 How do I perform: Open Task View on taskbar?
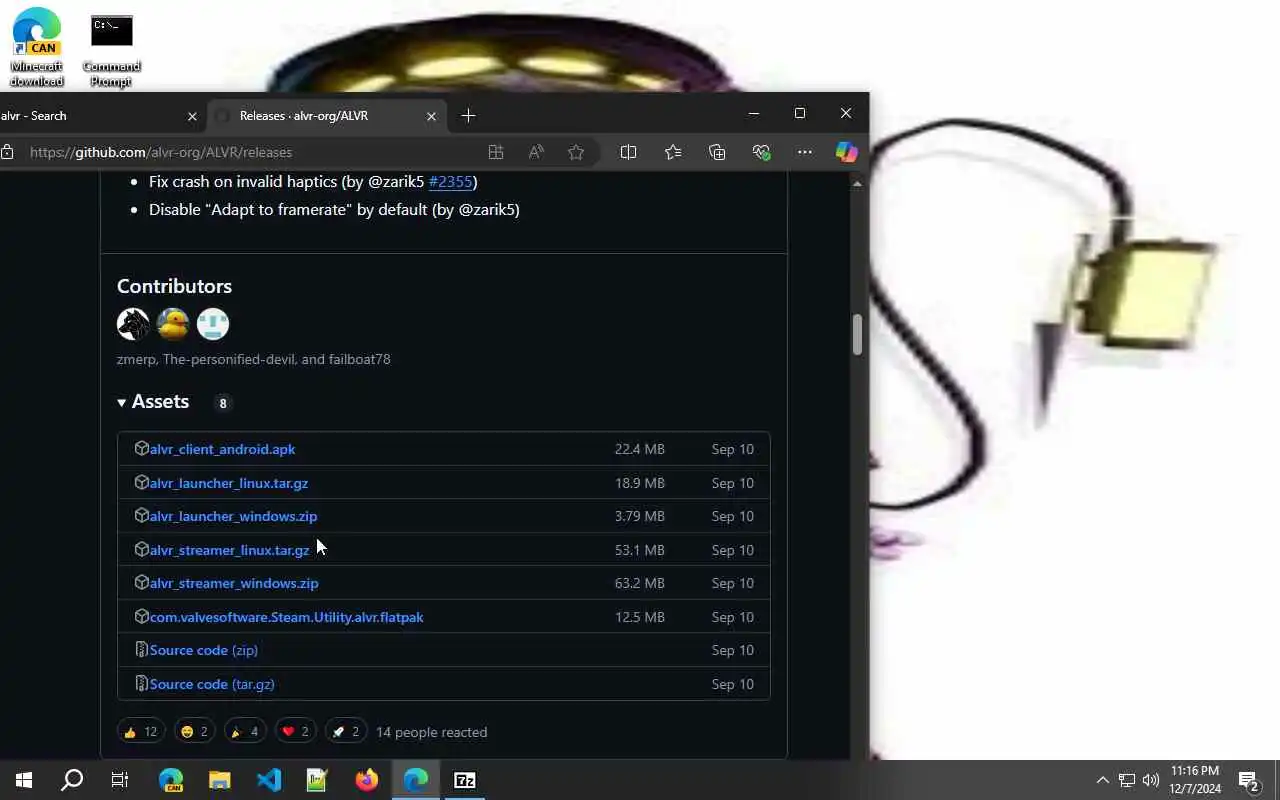tap(120, 780)
